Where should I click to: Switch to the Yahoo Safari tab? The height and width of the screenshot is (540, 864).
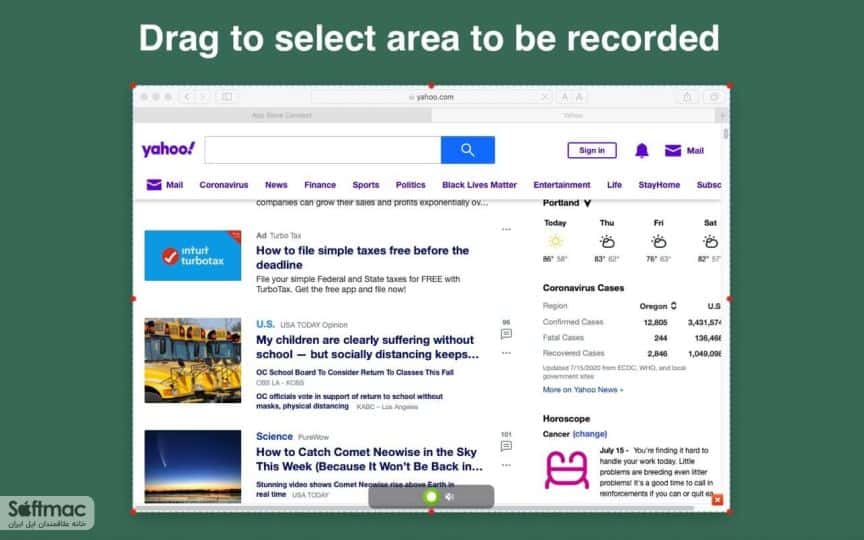[x=573, y=116]
